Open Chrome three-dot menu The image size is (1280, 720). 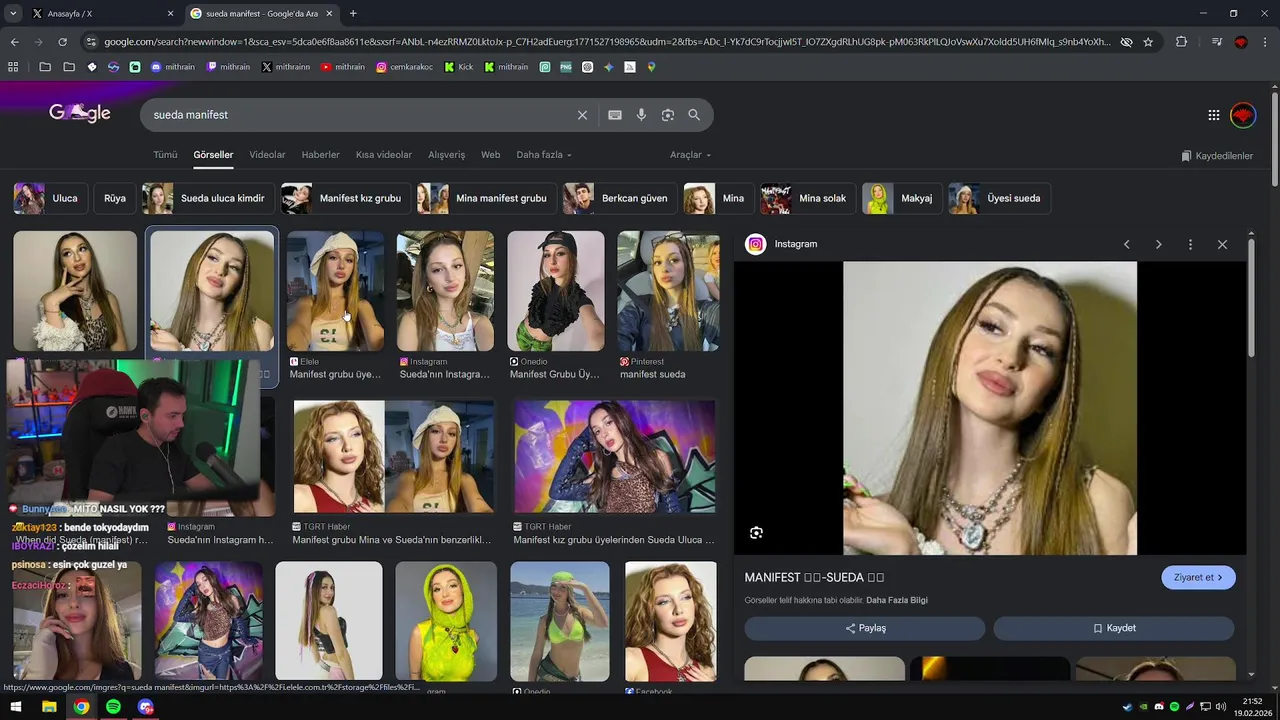coord(1265,42)
